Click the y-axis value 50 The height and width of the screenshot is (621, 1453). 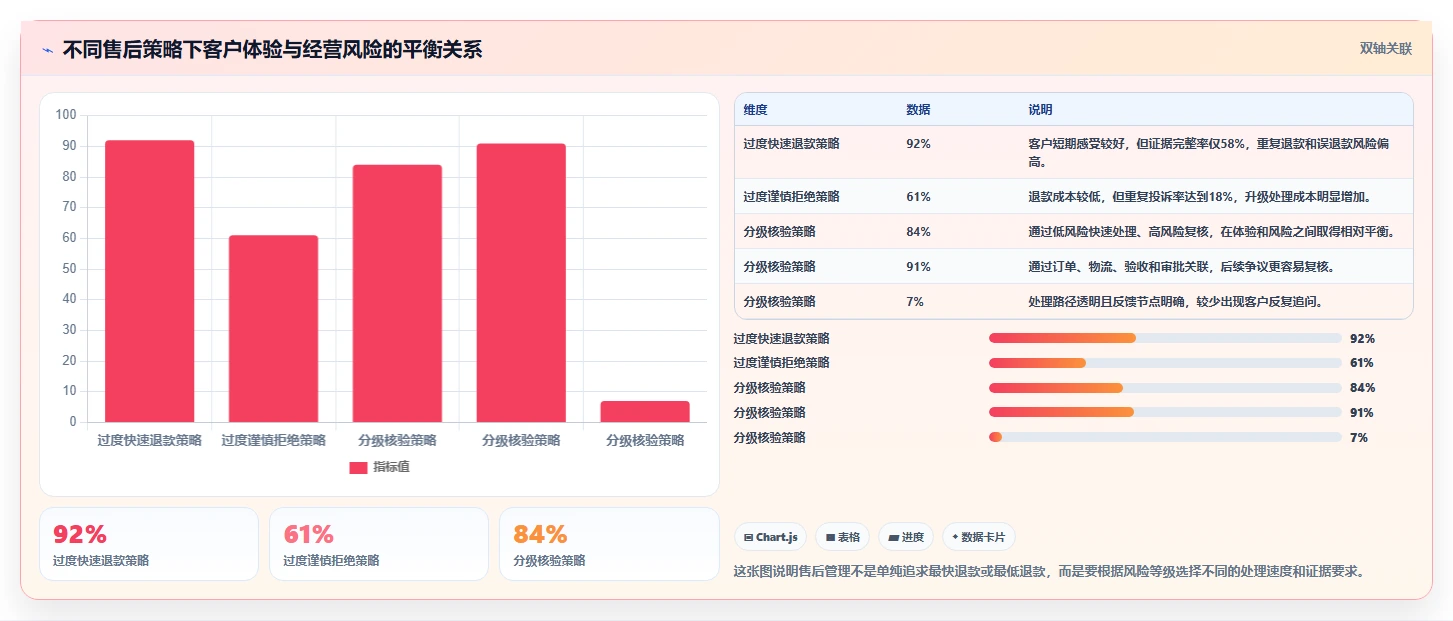(x=69, y=269)
